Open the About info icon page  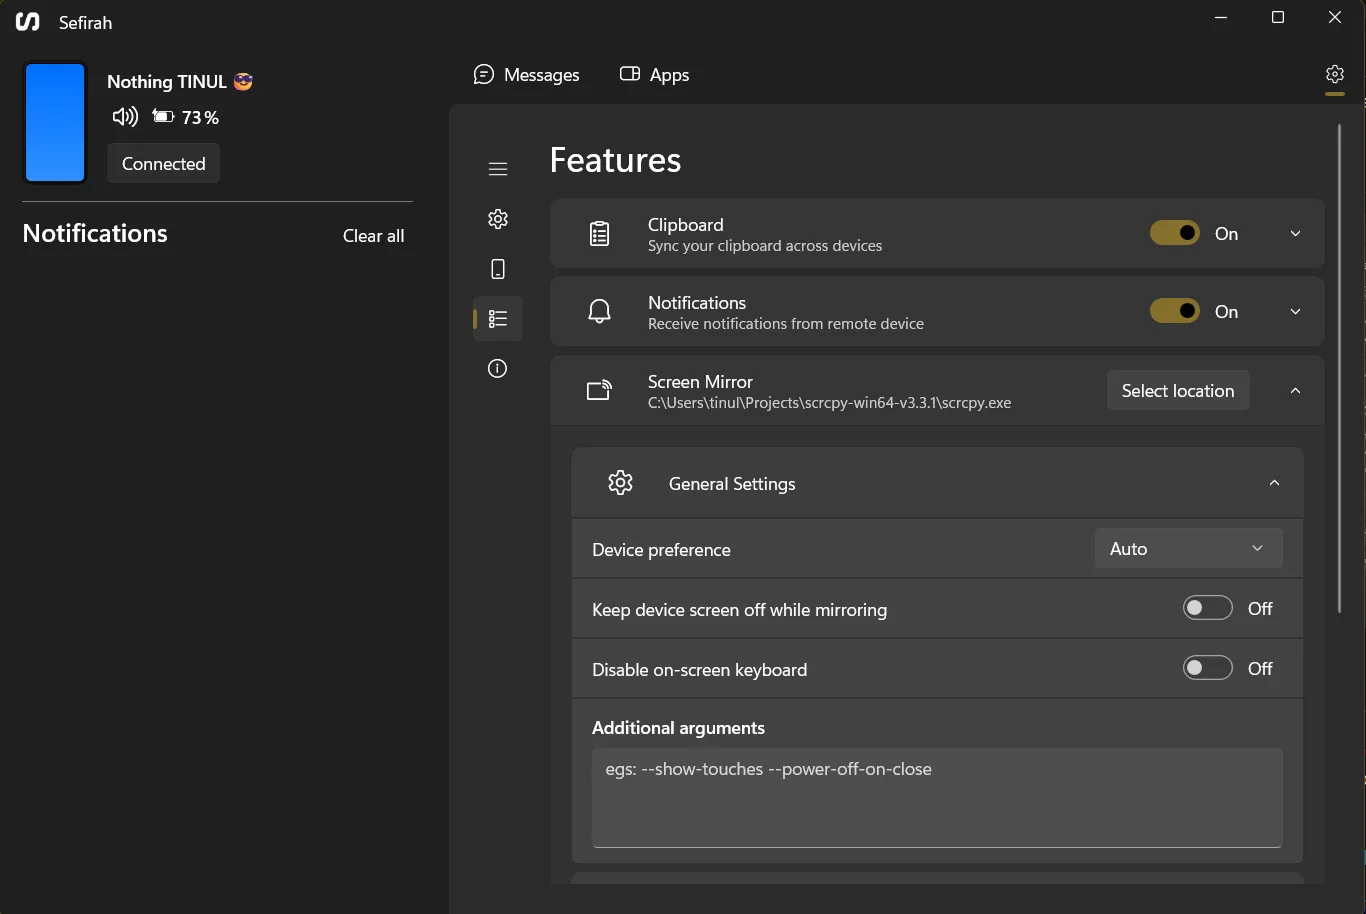[498, 369]
